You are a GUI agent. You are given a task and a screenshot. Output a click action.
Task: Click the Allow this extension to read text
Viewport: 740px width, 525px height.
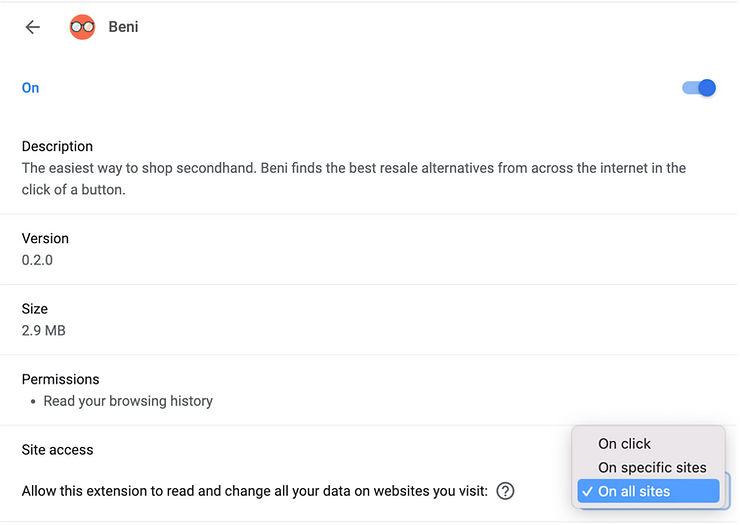pos(254,491)
